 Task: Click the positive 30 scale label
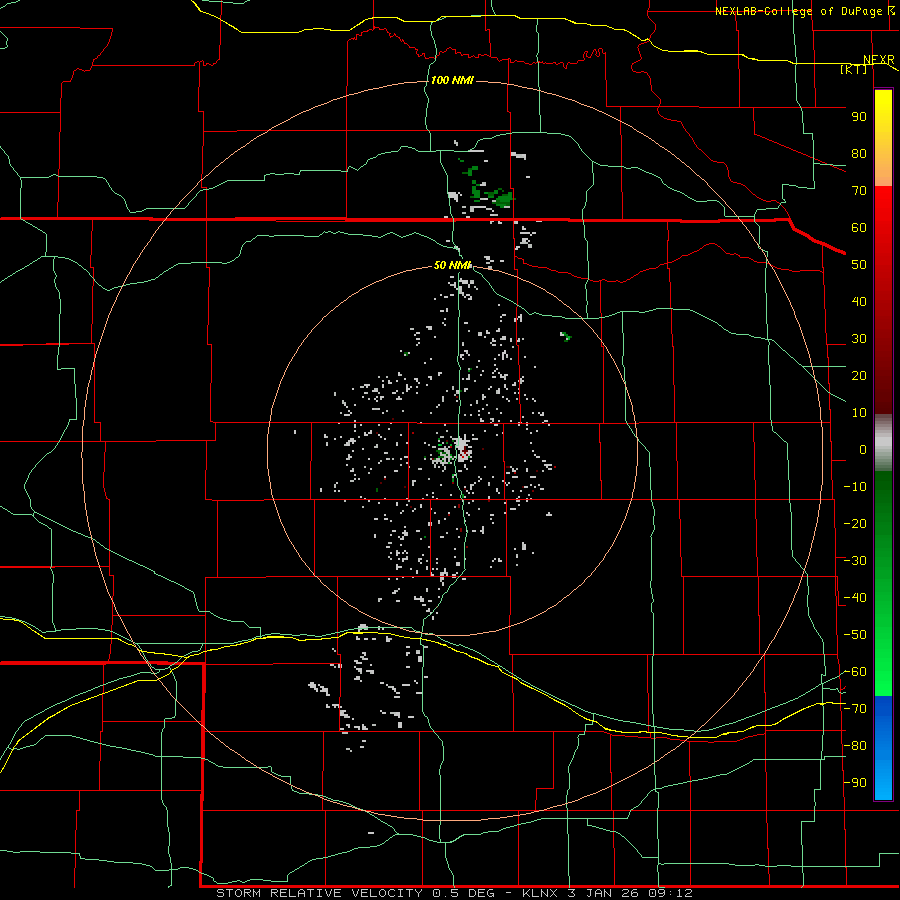tap(859, 339)
